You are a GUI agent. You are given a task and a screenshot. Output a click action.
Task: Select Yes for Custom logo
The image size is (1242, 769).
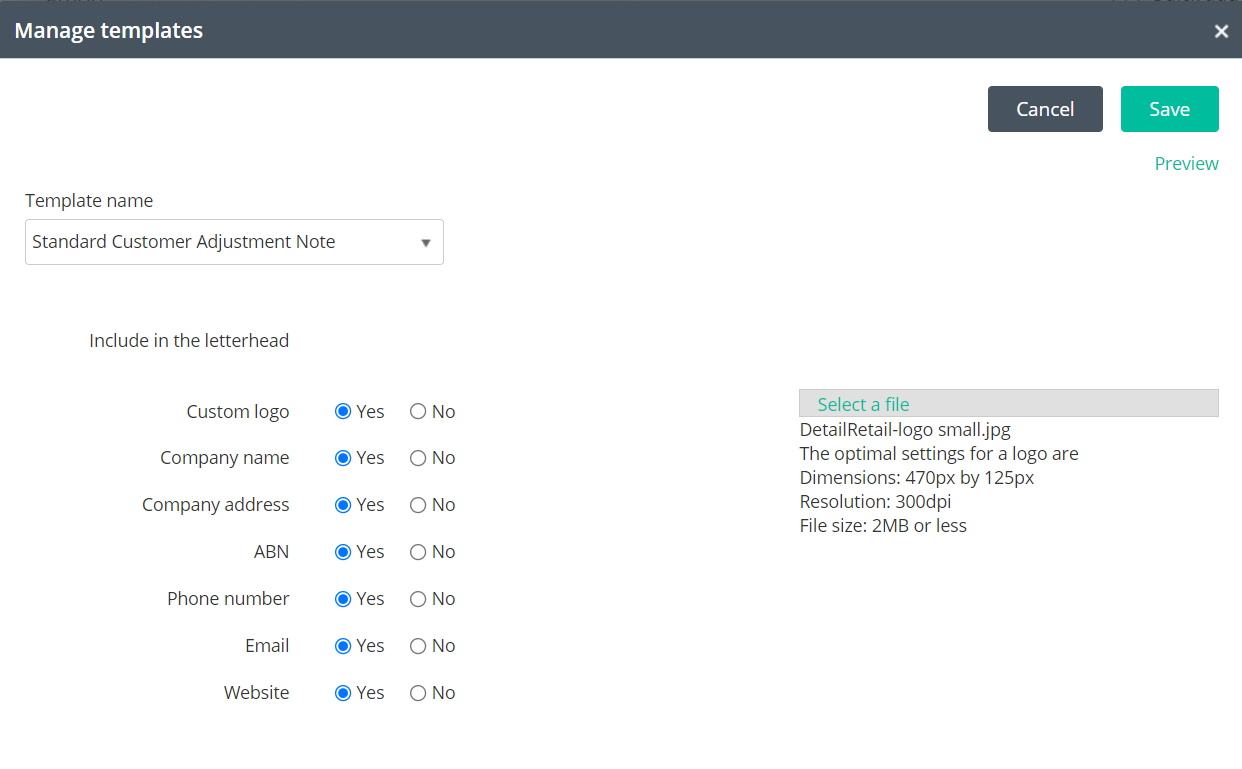(x=343, y=411)
